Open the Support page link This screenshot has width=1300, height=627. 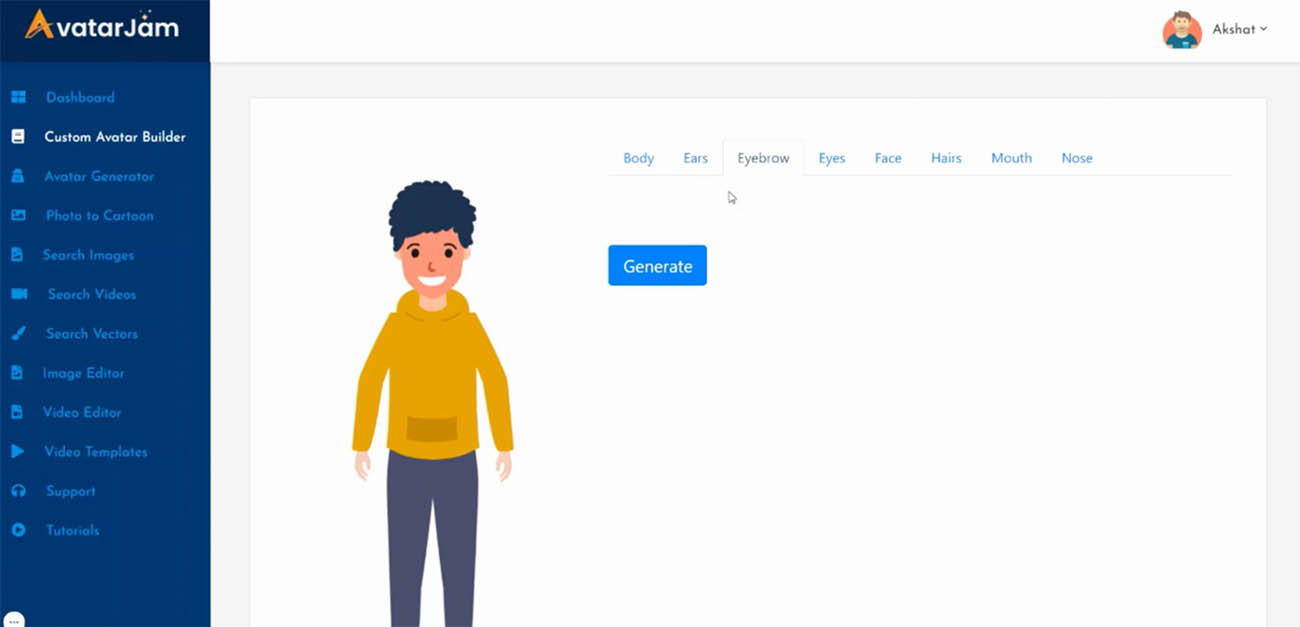[71, 491]
